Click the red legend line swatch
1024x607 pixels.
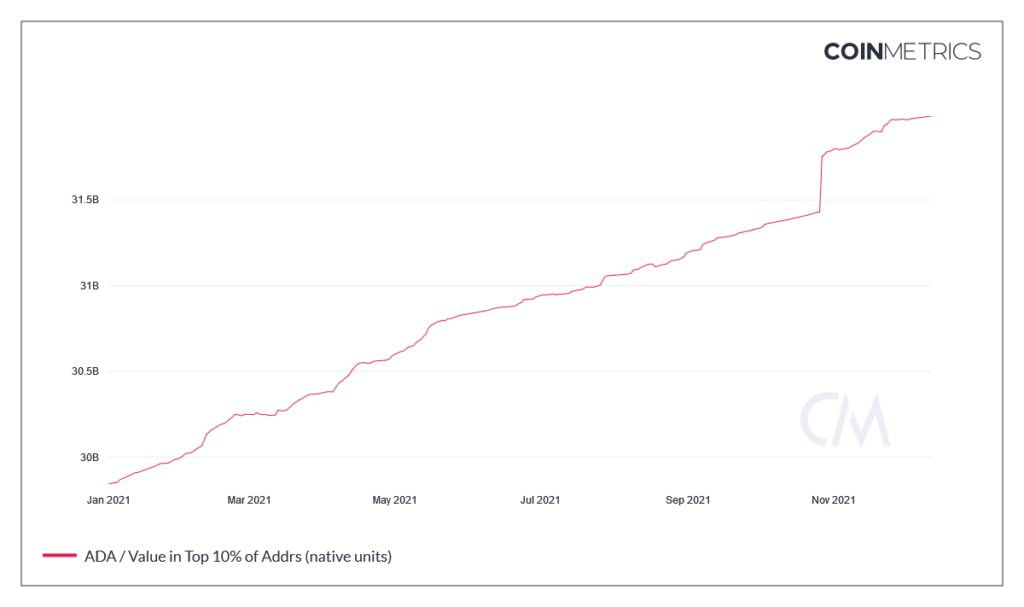59,555
